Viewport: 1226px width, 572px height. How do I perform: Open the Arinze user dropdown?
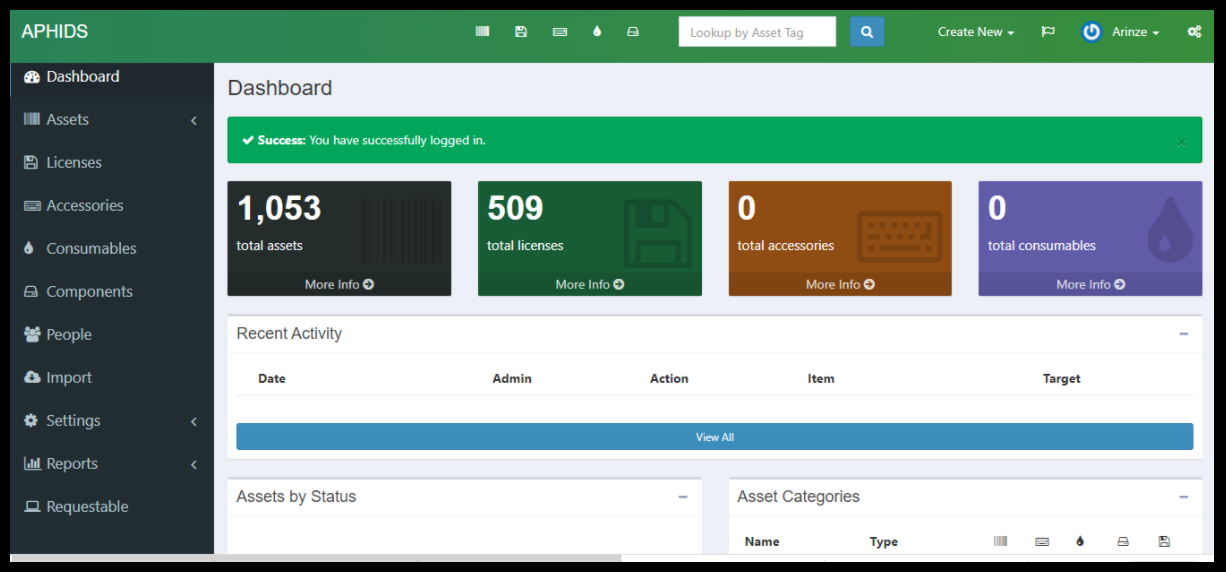(x=1136, y=32)
